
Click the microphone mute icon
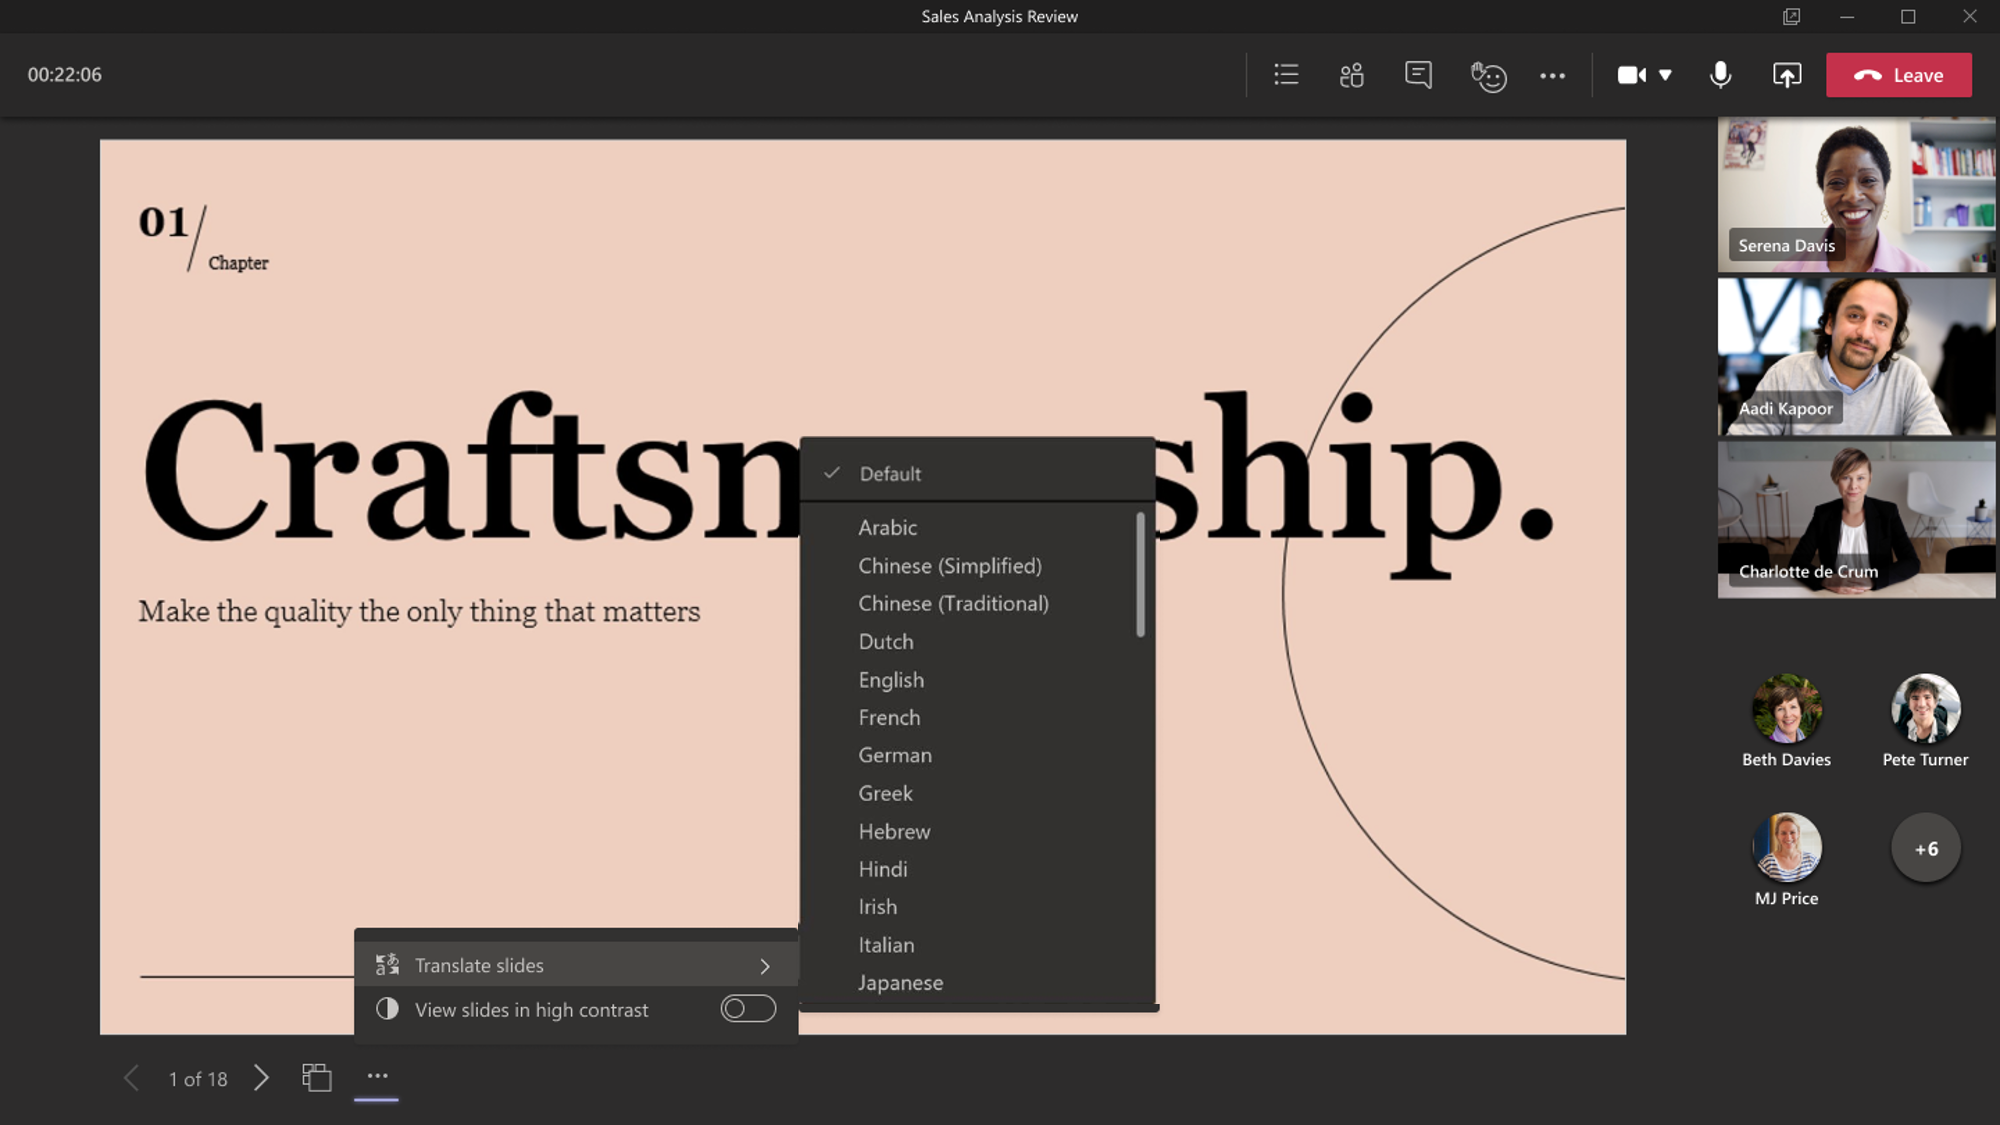(1720, 74)
